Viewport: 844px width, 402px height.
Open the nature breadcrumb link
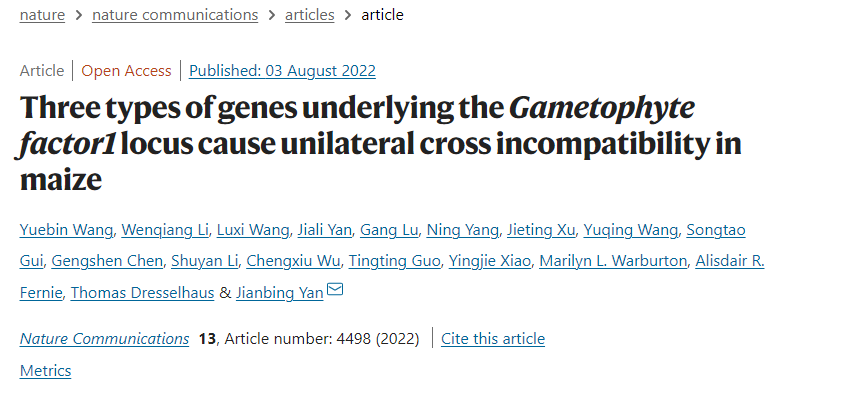click(42, 15)
